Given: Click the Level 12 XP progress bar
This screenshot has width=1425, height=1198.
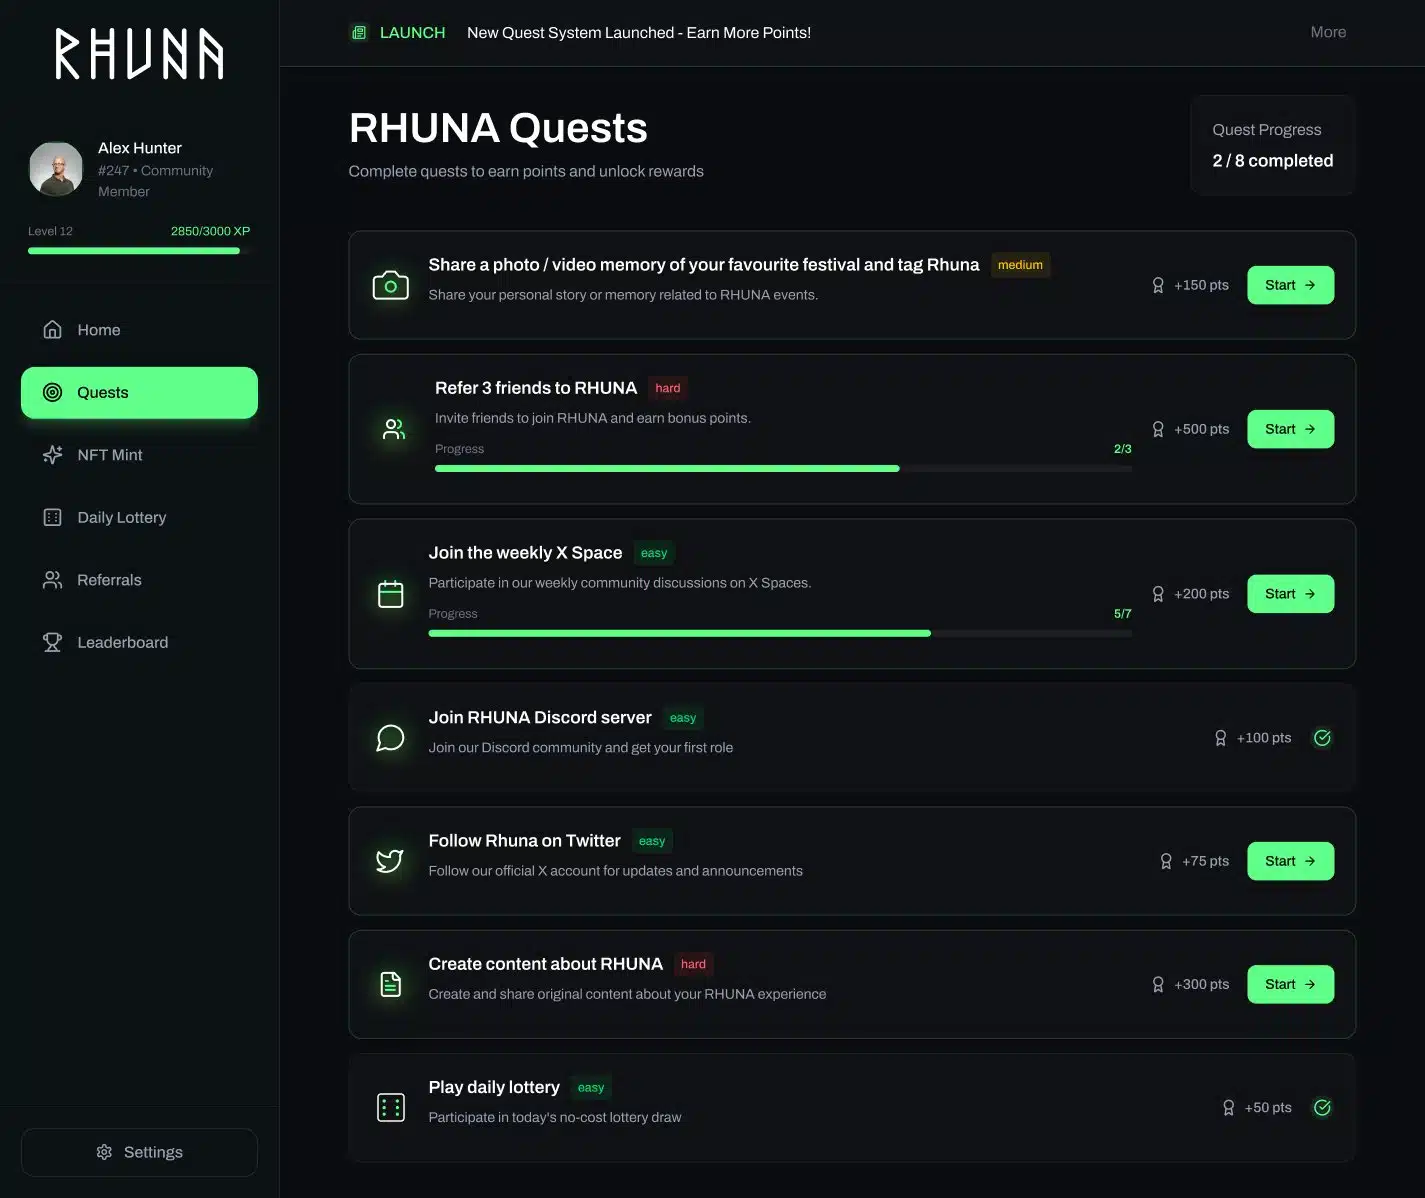Looking at the screenshot, I should [134, 251].
